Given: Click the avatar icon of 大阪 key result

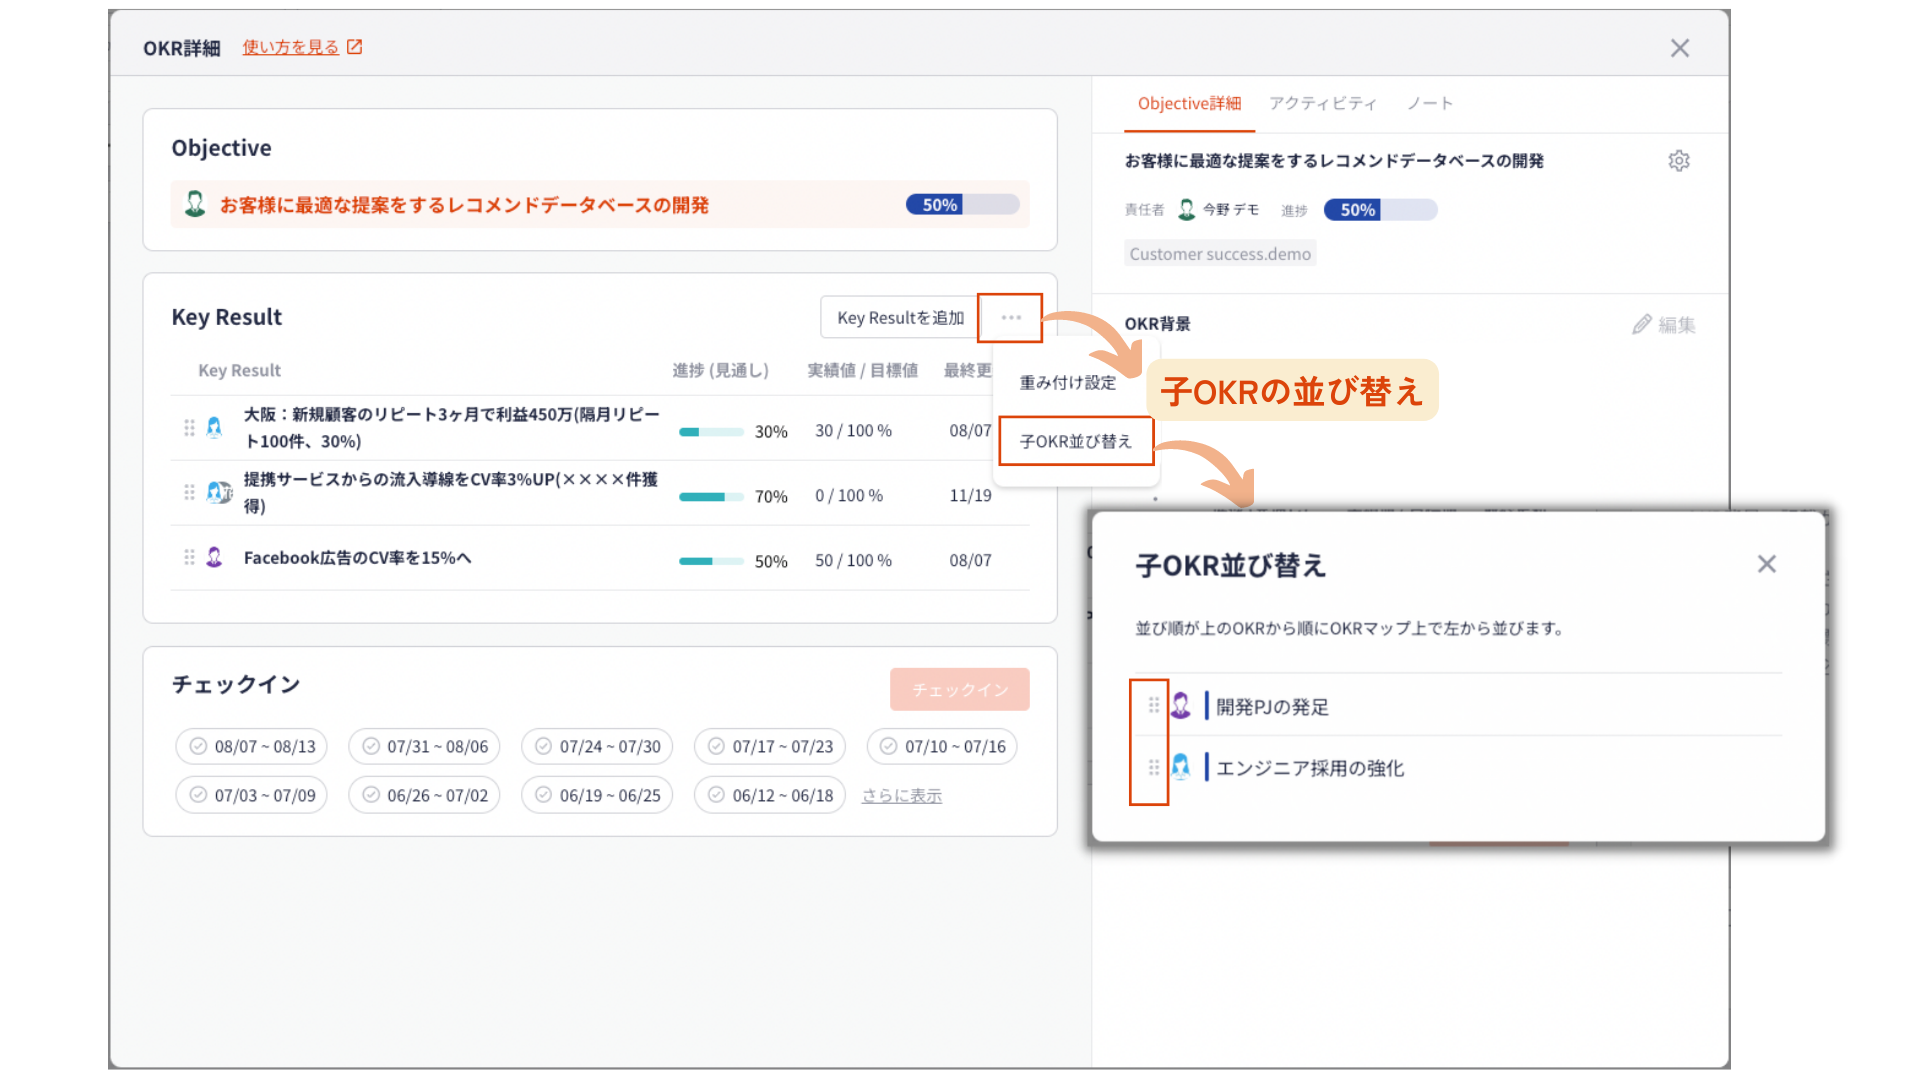Looking at the screenshot, I should [214, 428].
